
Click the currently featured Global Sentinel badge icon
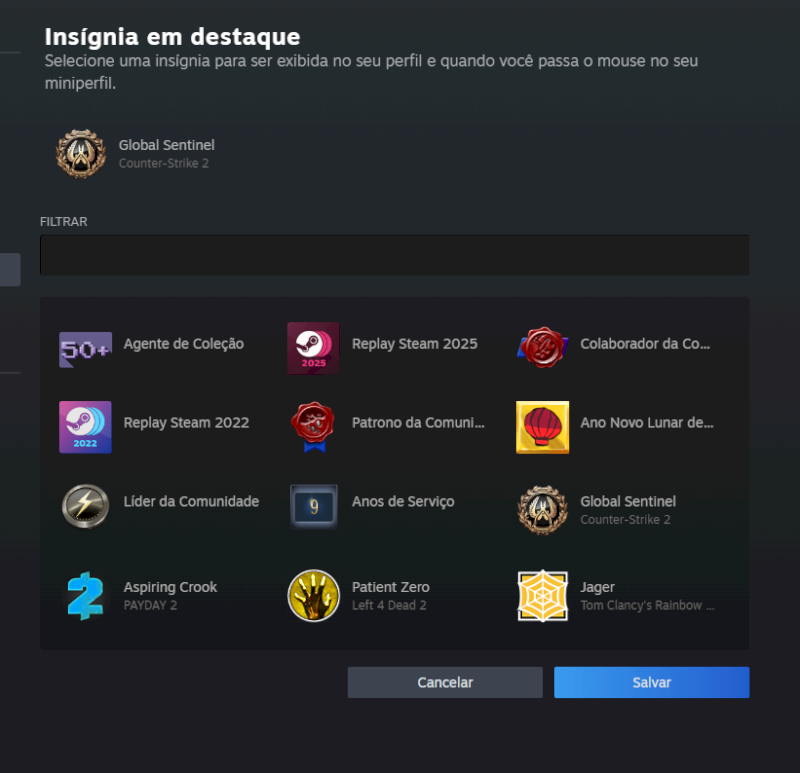(x=81, y=154)
